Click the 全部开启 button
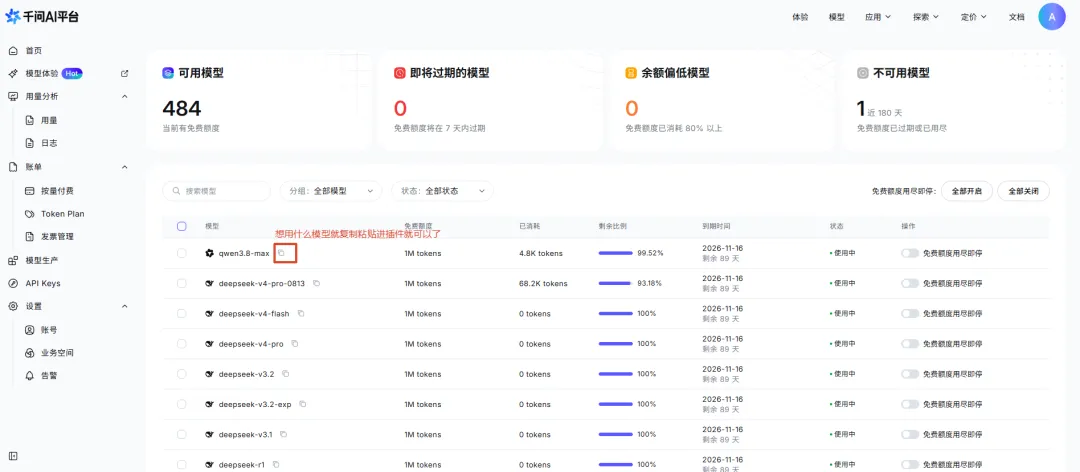The height and width of the screenshot is (472, 1080). pyautogui.click(x=966, y=191)
